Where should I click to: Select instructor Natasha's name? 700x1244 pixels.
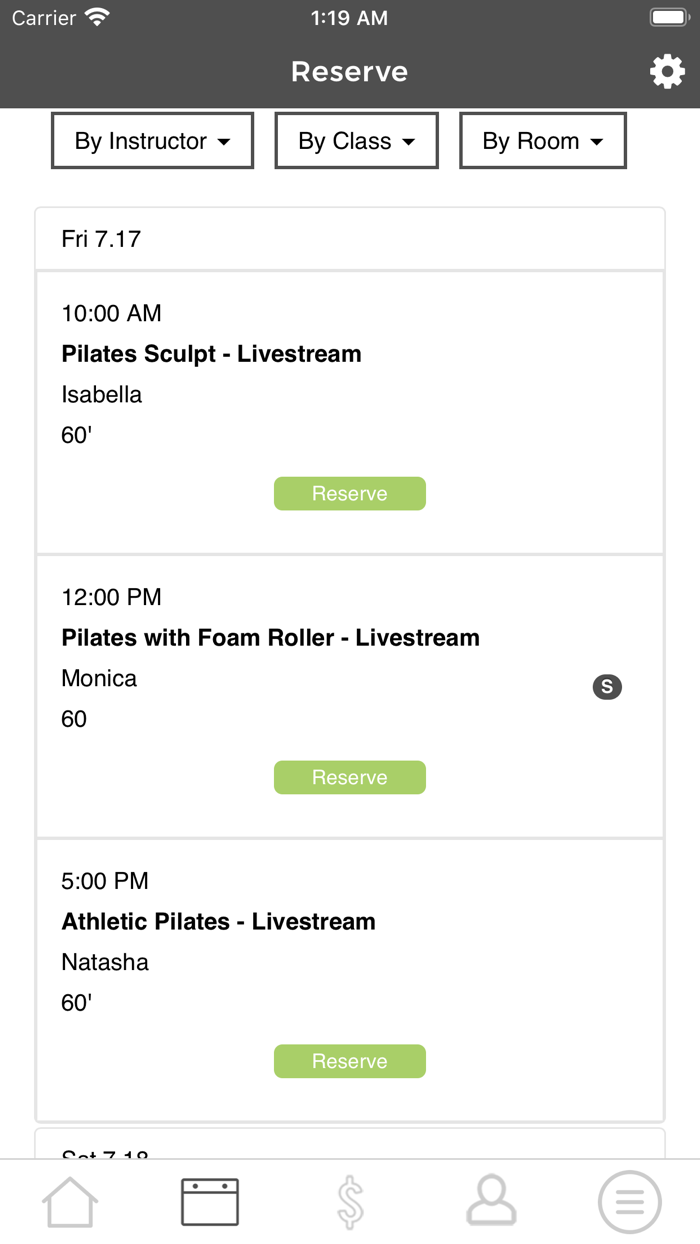[105, 962]
